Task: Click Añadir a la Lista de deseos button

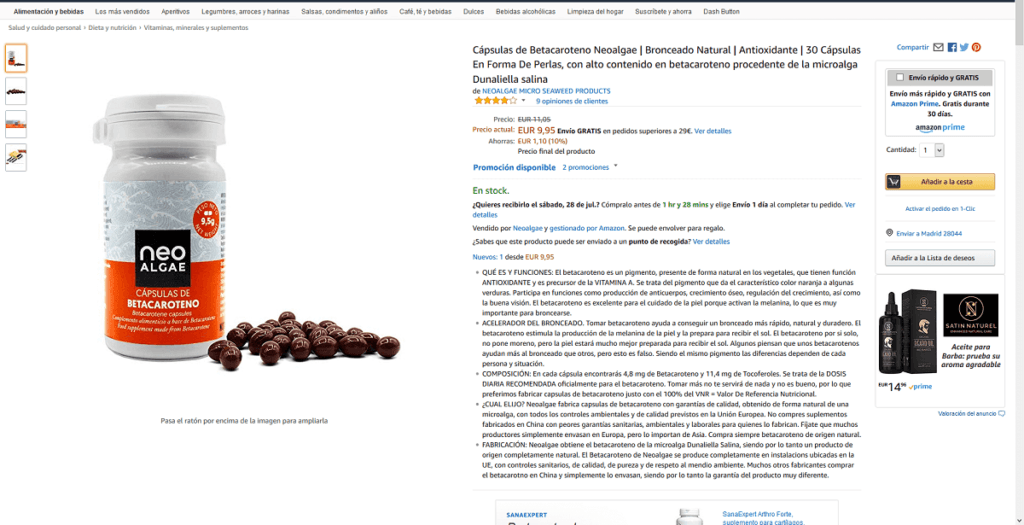Action: click(940, 258)
